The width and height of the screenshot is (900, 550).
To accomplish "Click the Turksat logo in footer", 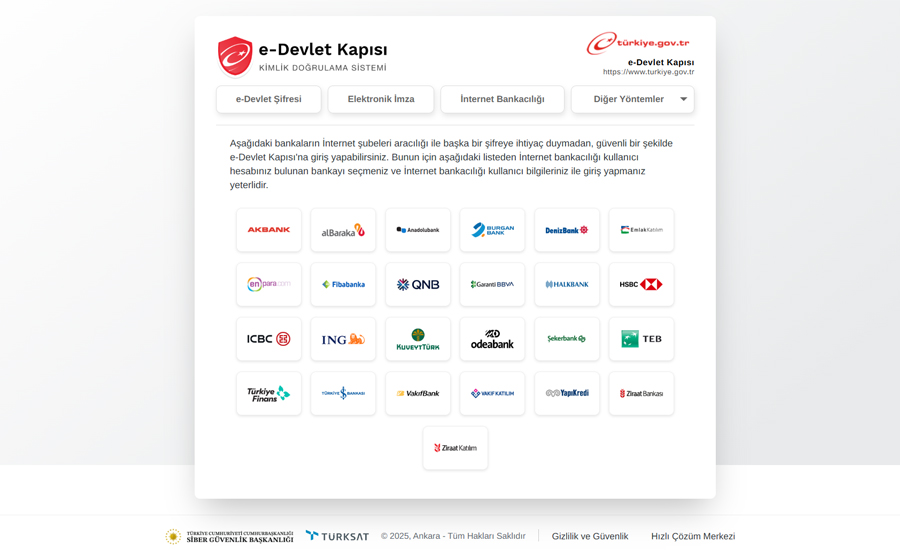I will [x=338, y=536].
